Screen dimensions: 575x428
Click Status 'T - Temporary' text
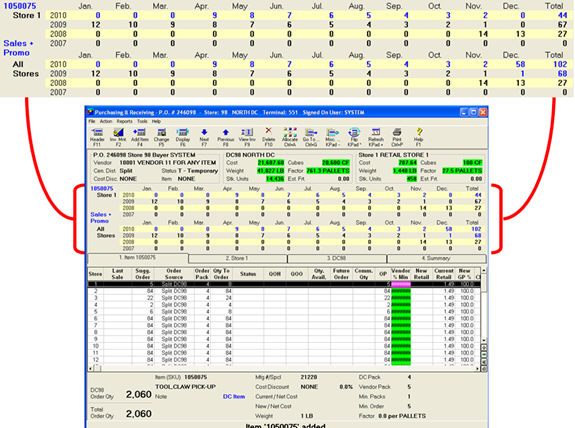[x=198, y=171]
